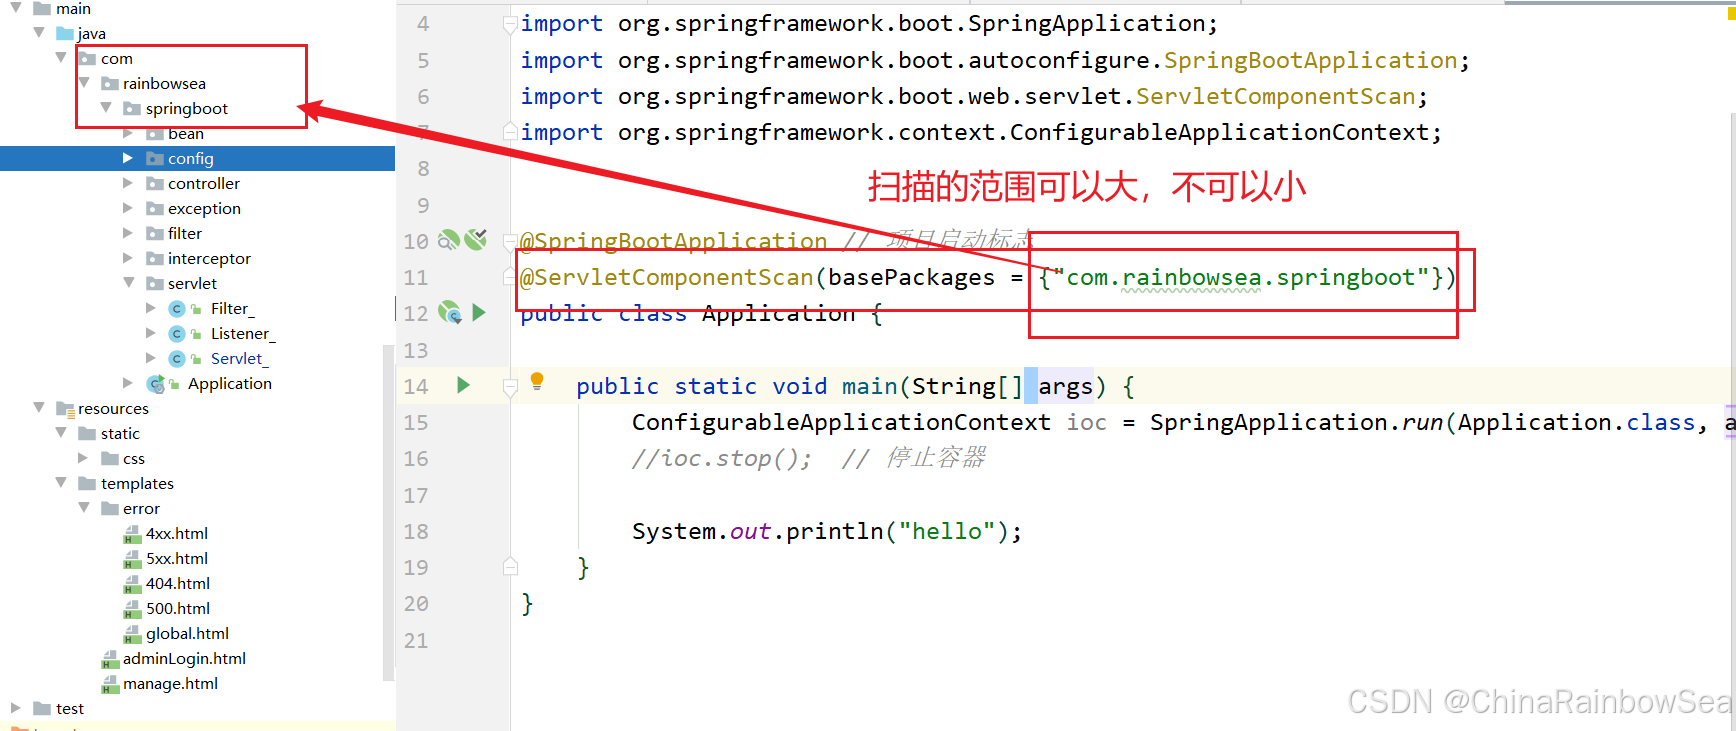Toggle the fold marker beside line 14
This screenshot has width=1736, height=731.
point(510,386)
